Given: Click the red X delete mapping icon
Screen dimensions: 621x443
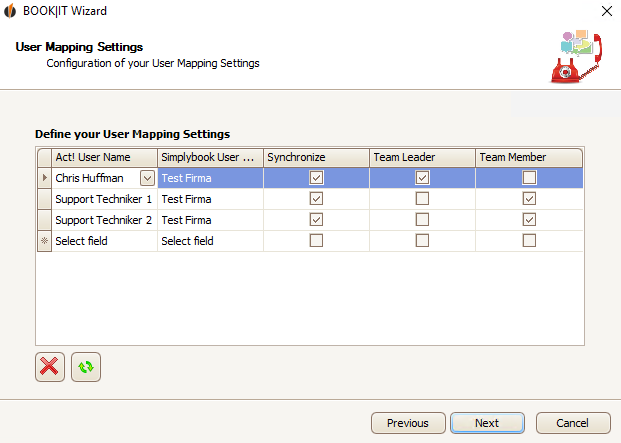Looking at the screenshot, I should 50,367.
